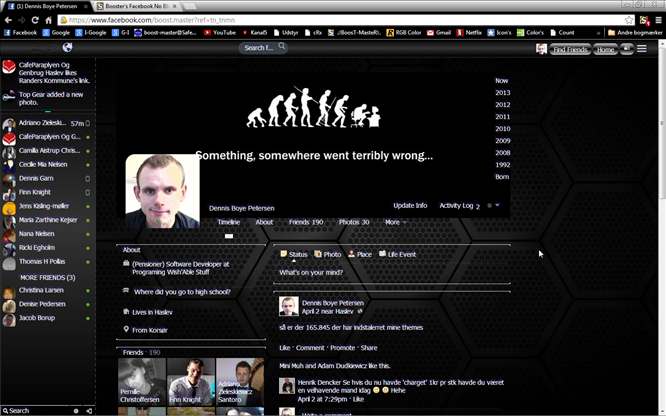Screen dimensions: 666x416
Task: Open the dropdown arrow beside Activity Log
Action: click(497, 205)
